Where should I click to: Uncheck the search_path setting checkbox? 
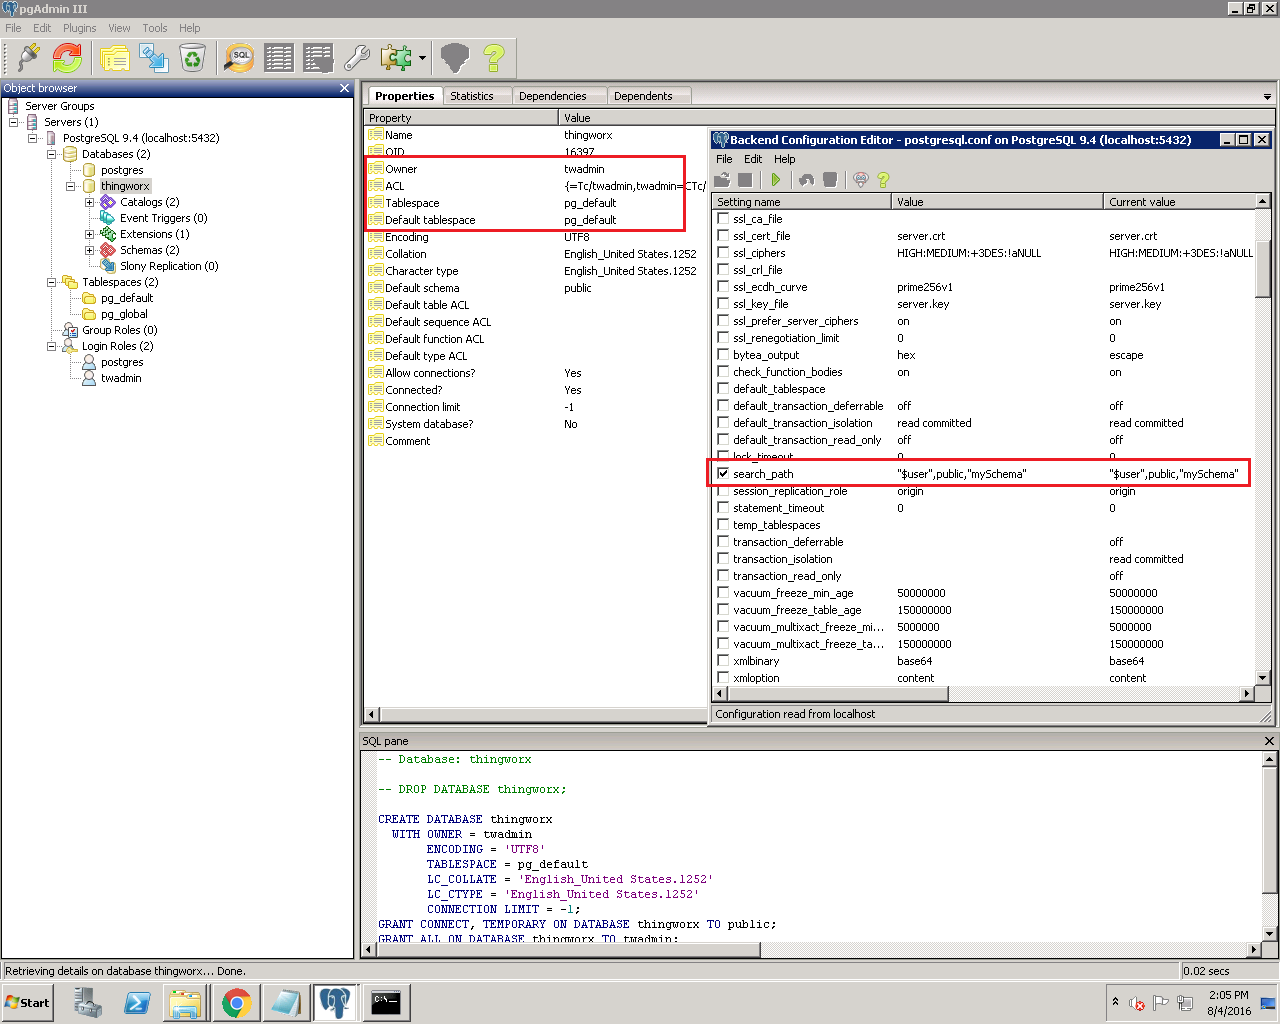point(723,474)
